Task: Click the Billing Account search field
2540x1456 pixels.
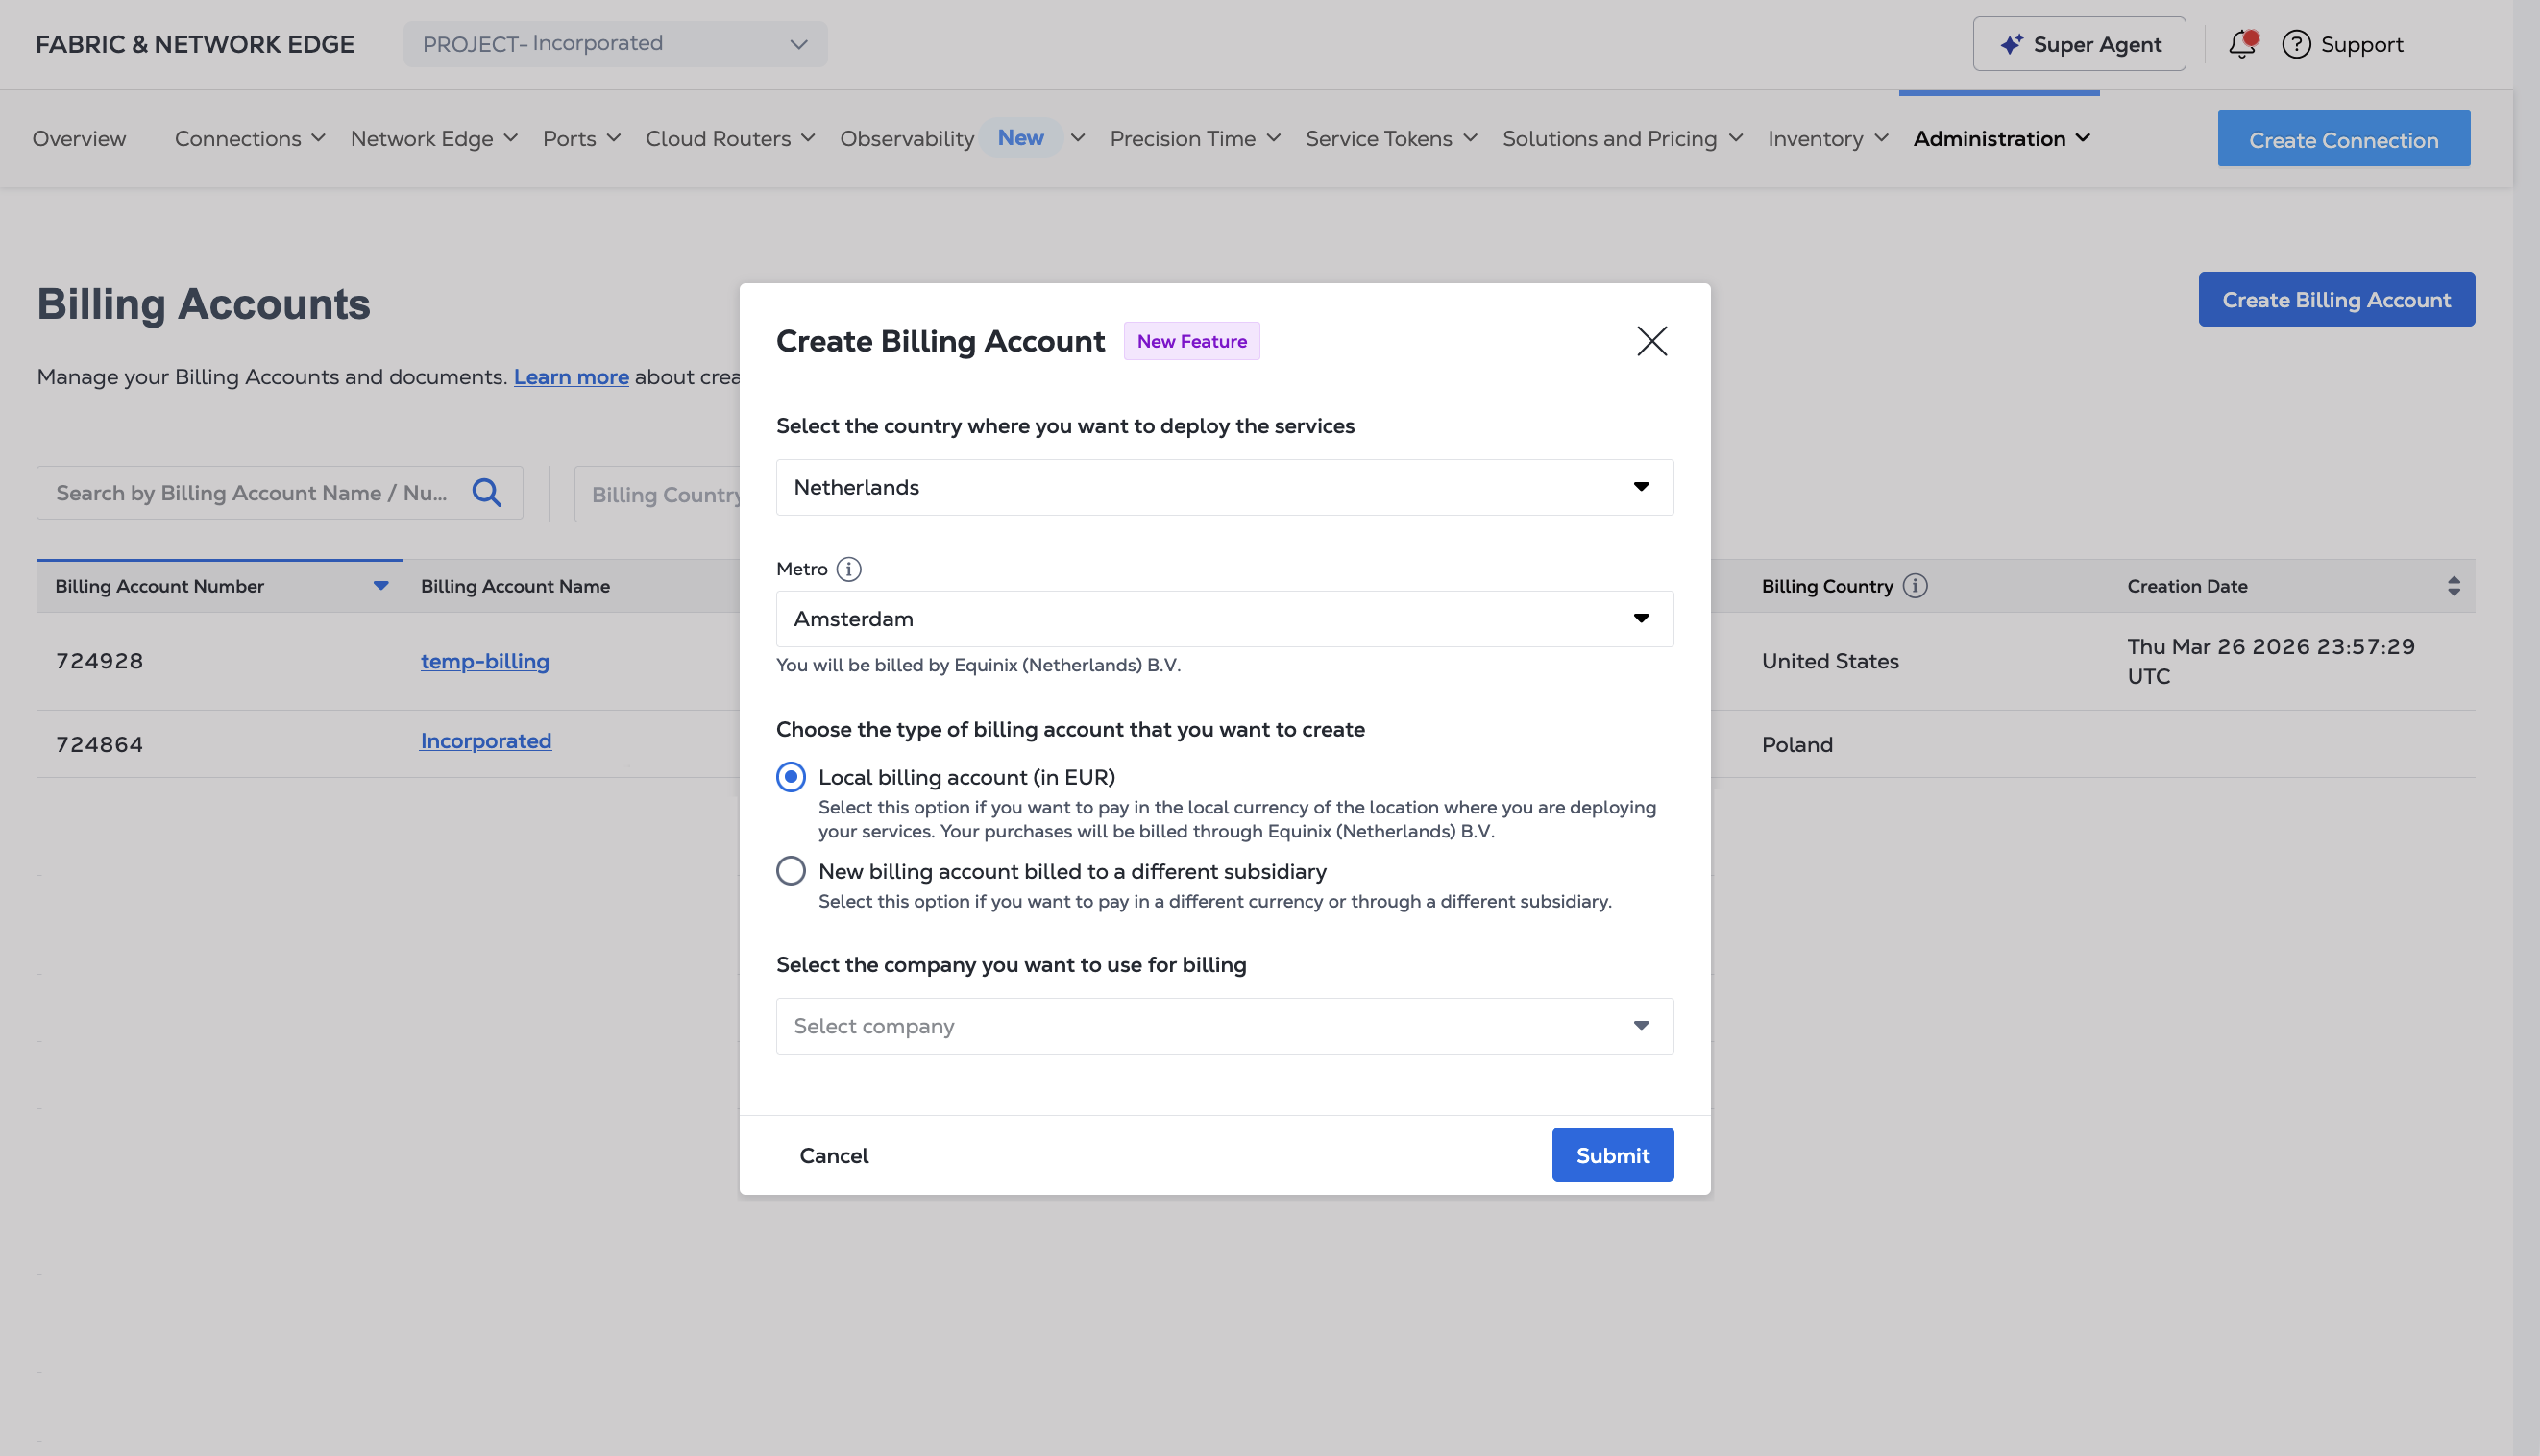Action: 250,493
